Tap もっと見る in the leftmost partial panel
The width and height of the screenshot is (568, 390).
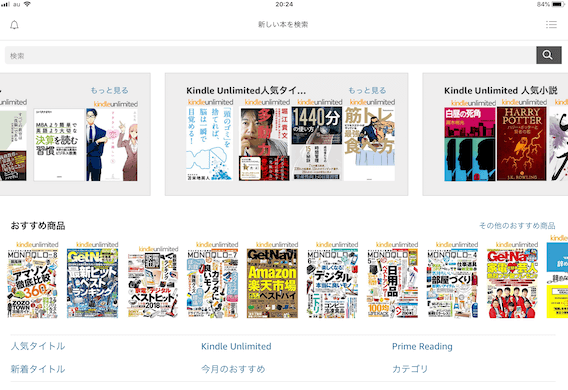(109, 90)
